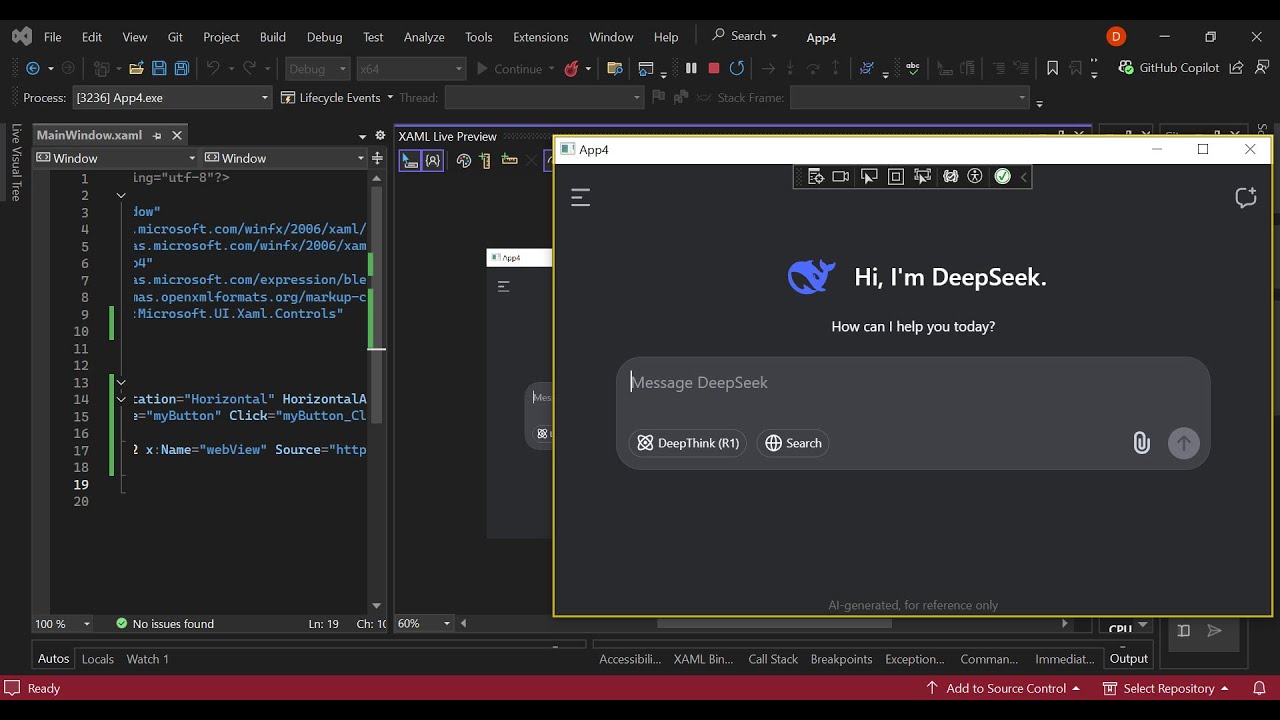Start a new chat in DeepSeek
This screenshot has width=1280, height=720.
tap(1246, 198)
